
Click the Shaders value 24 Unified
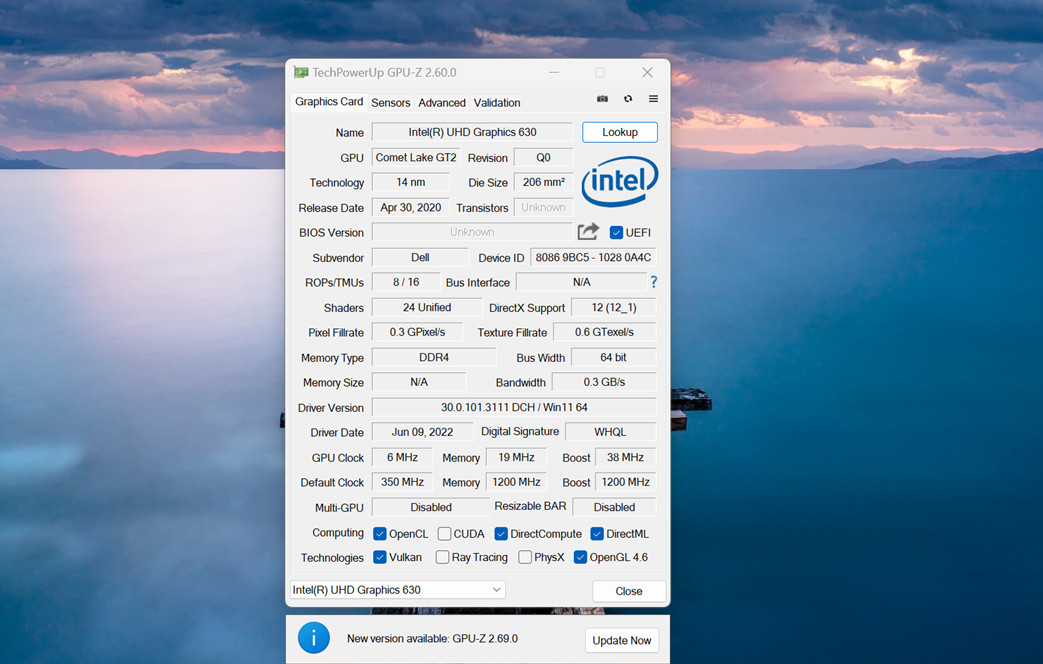pos(426,307)
